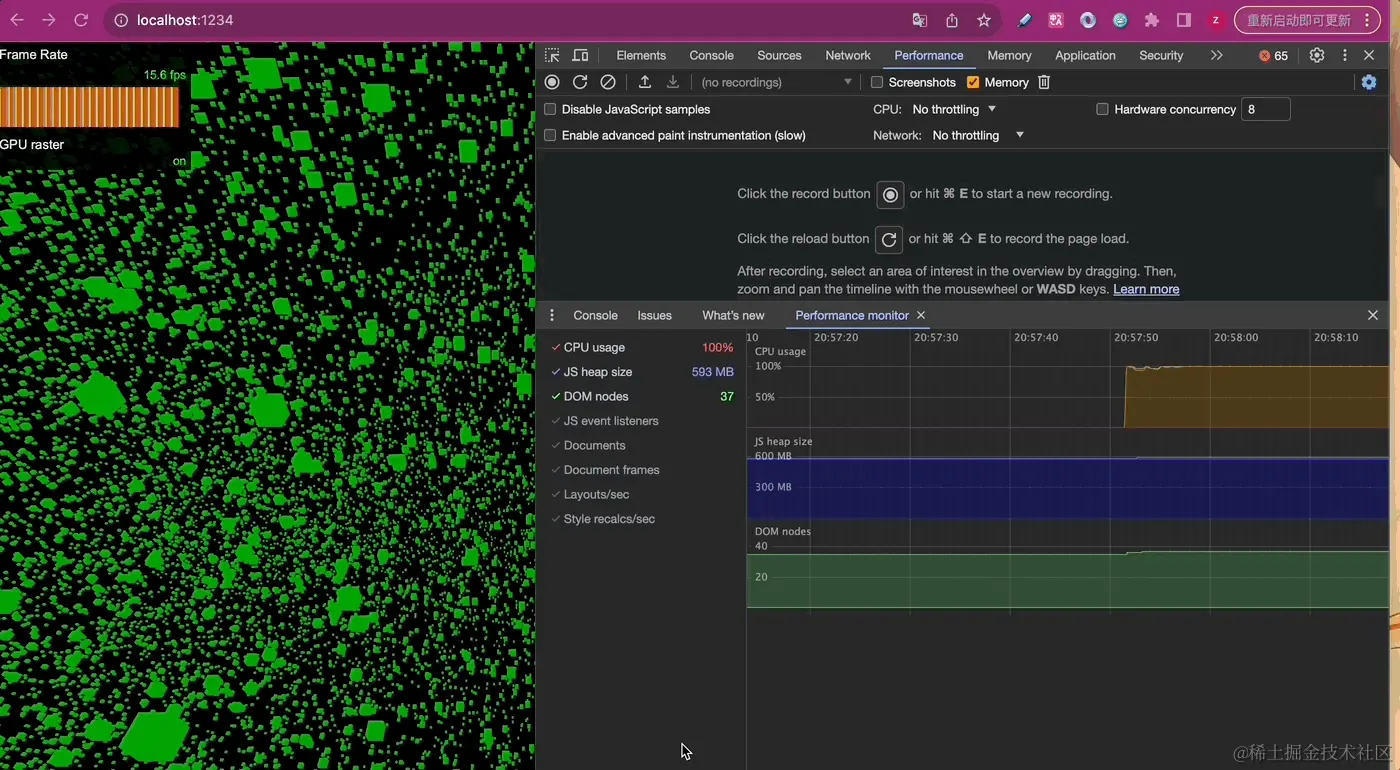Open the drawer three-dot menu
Viewport: 1400px width, 770px height.
coord(552,315)
